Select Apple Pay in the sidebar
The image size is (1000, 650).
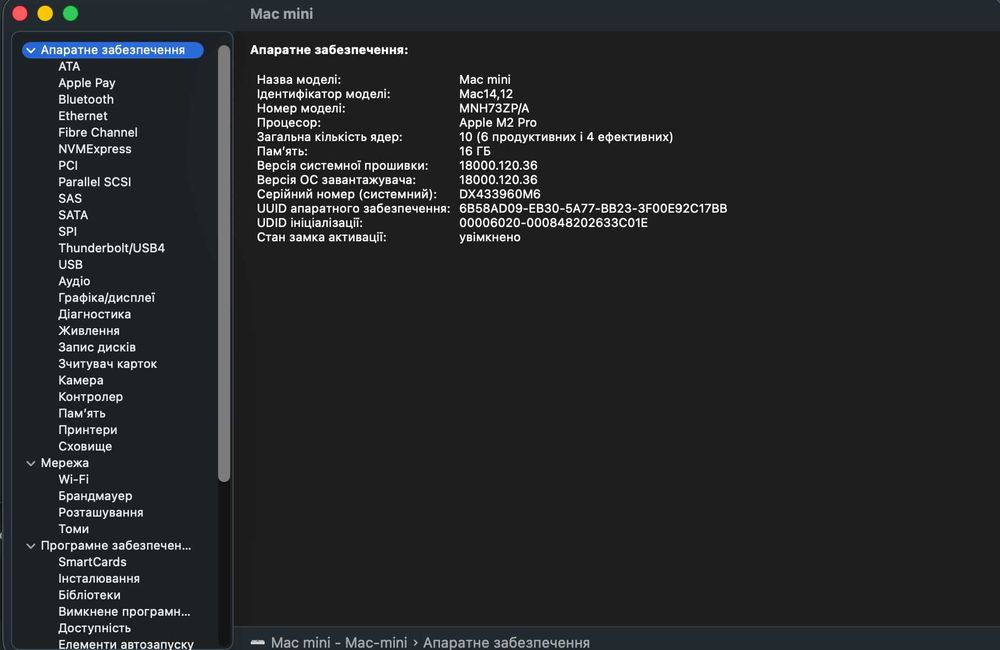(87, 83)
